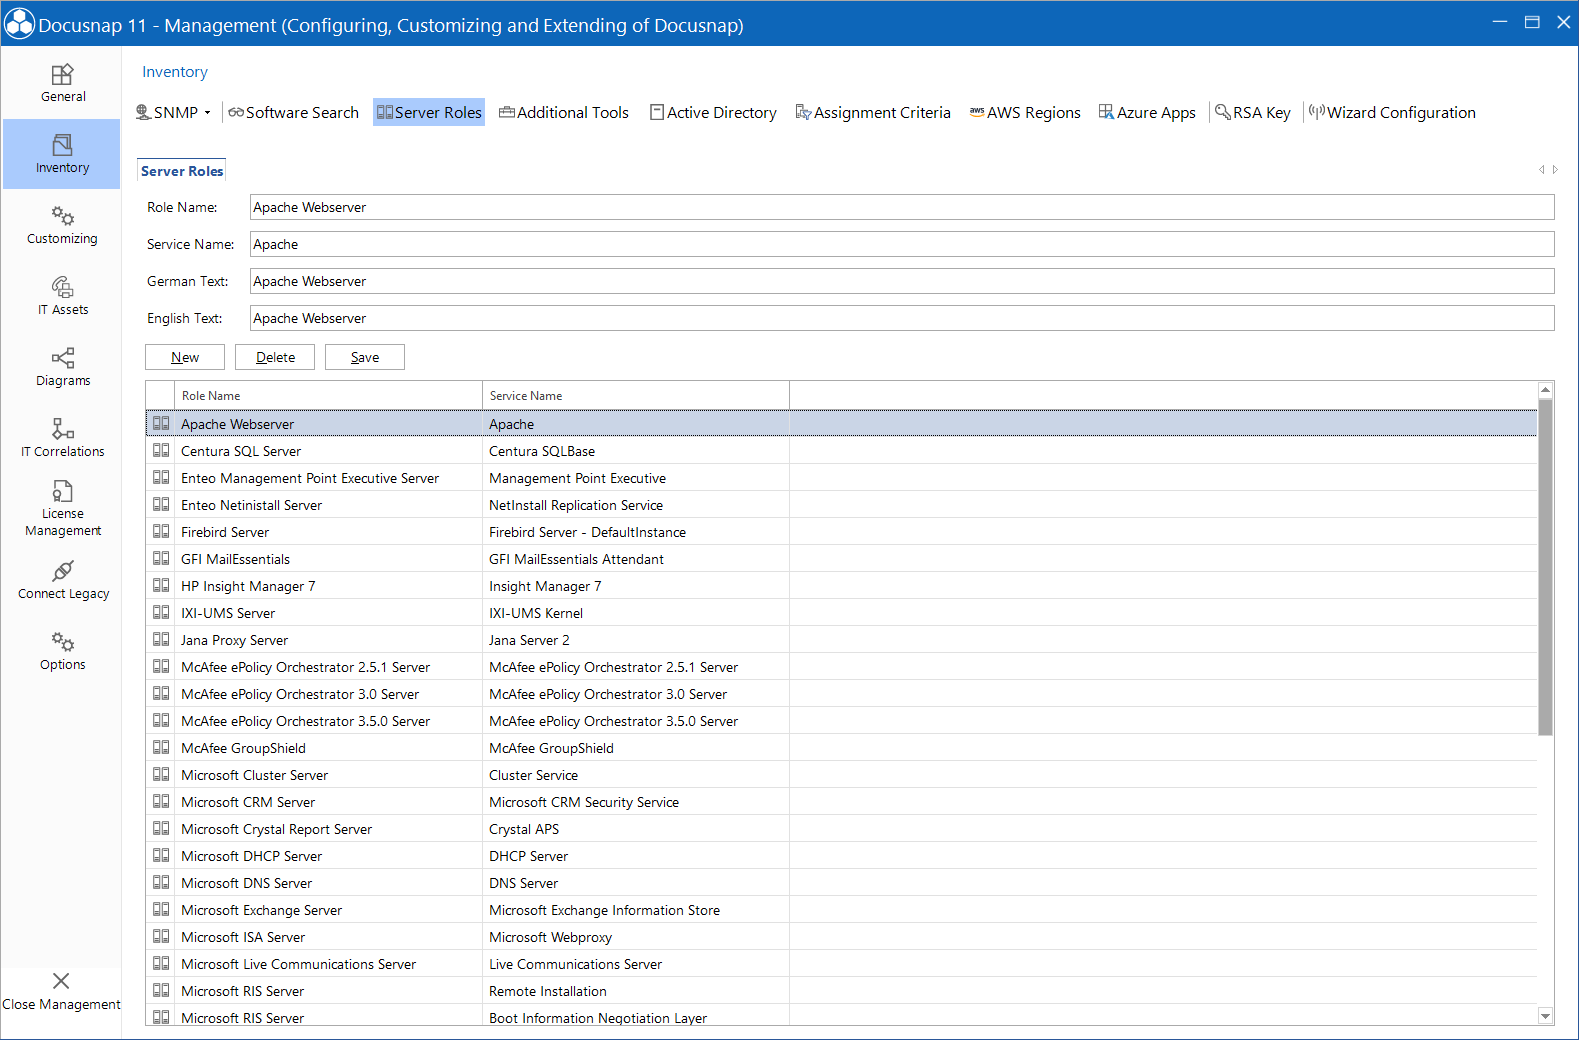Screen dimensions: 1579x1040
Task: Expand the SNMP dropdown arrow
Action: click(x=208, y=113)
